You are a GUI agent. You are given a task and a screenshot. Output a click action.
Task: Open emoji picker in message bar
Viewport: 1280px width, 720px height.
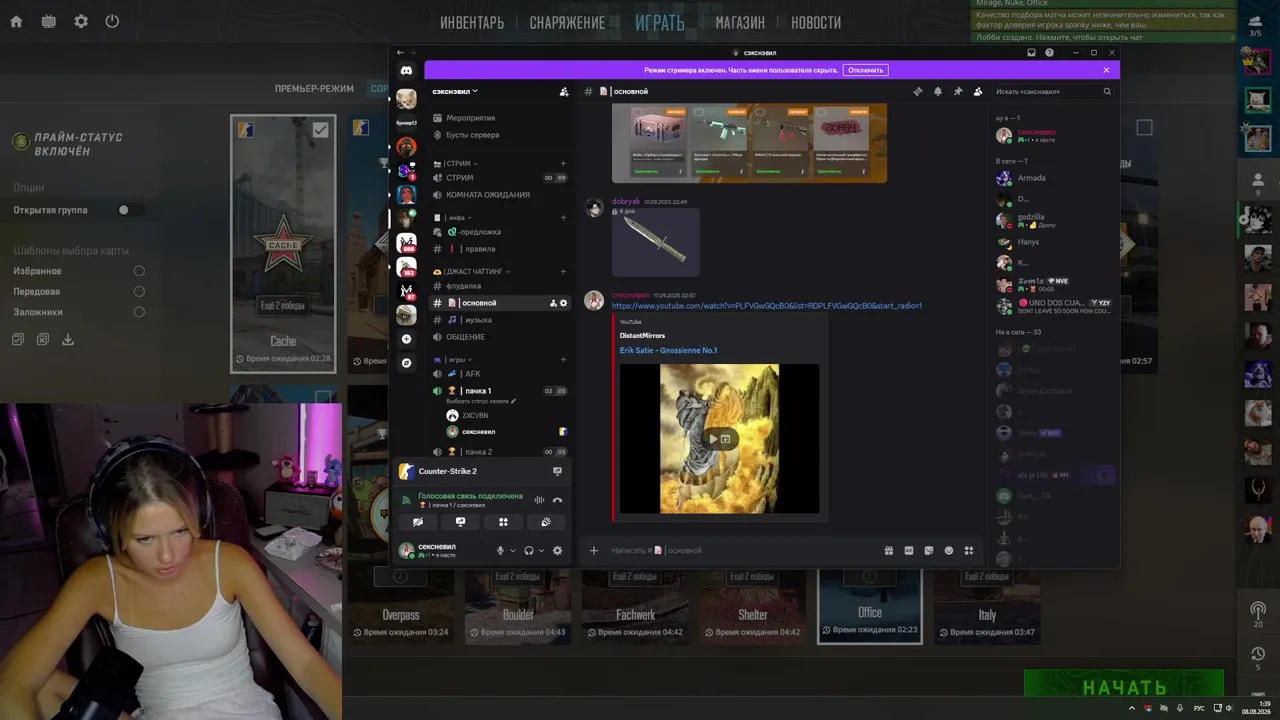tap(948, 550)
